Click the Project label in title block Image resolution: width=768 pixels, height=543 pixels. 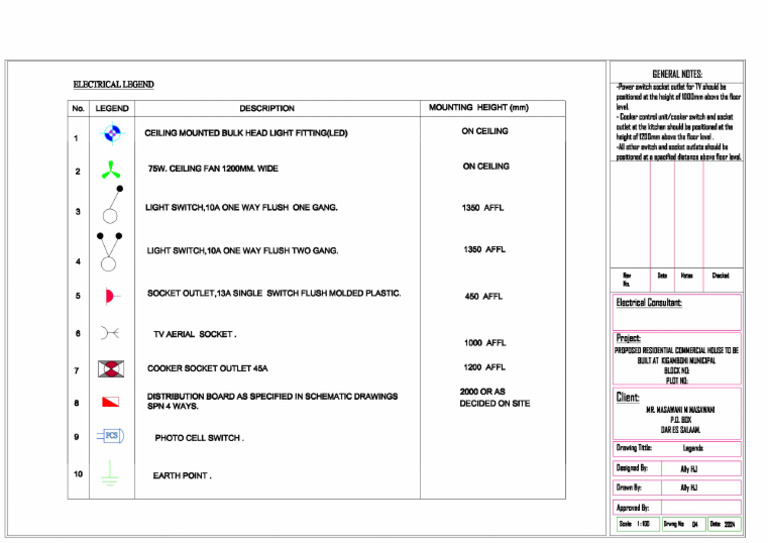pyautogui.click(x=628, y=338)
